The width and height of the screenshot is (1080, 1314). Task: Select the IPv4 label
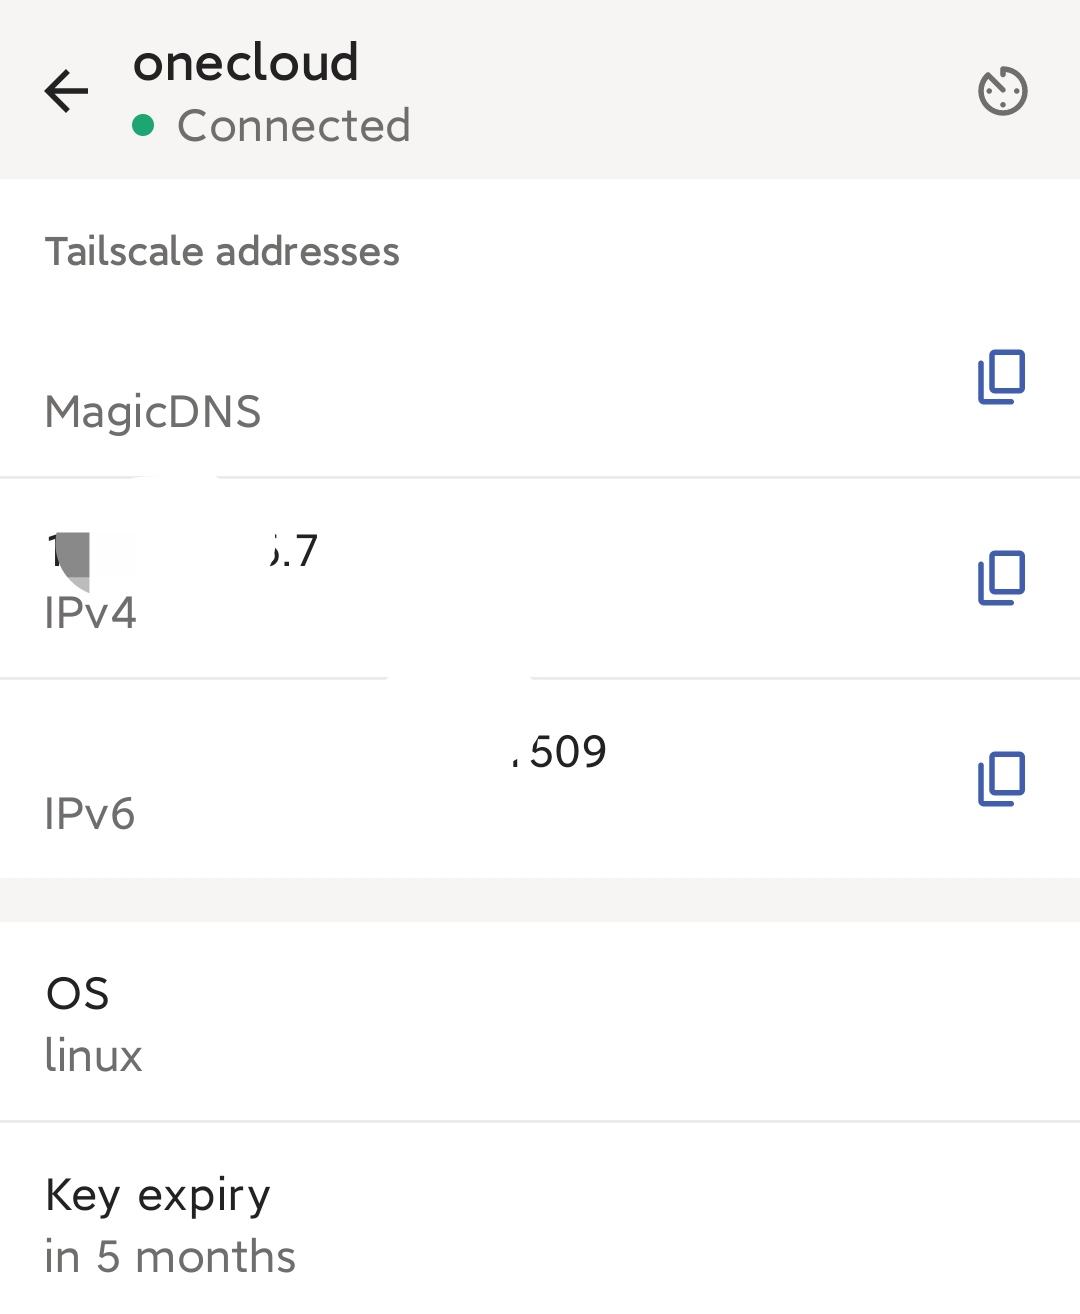coord(90,613)
